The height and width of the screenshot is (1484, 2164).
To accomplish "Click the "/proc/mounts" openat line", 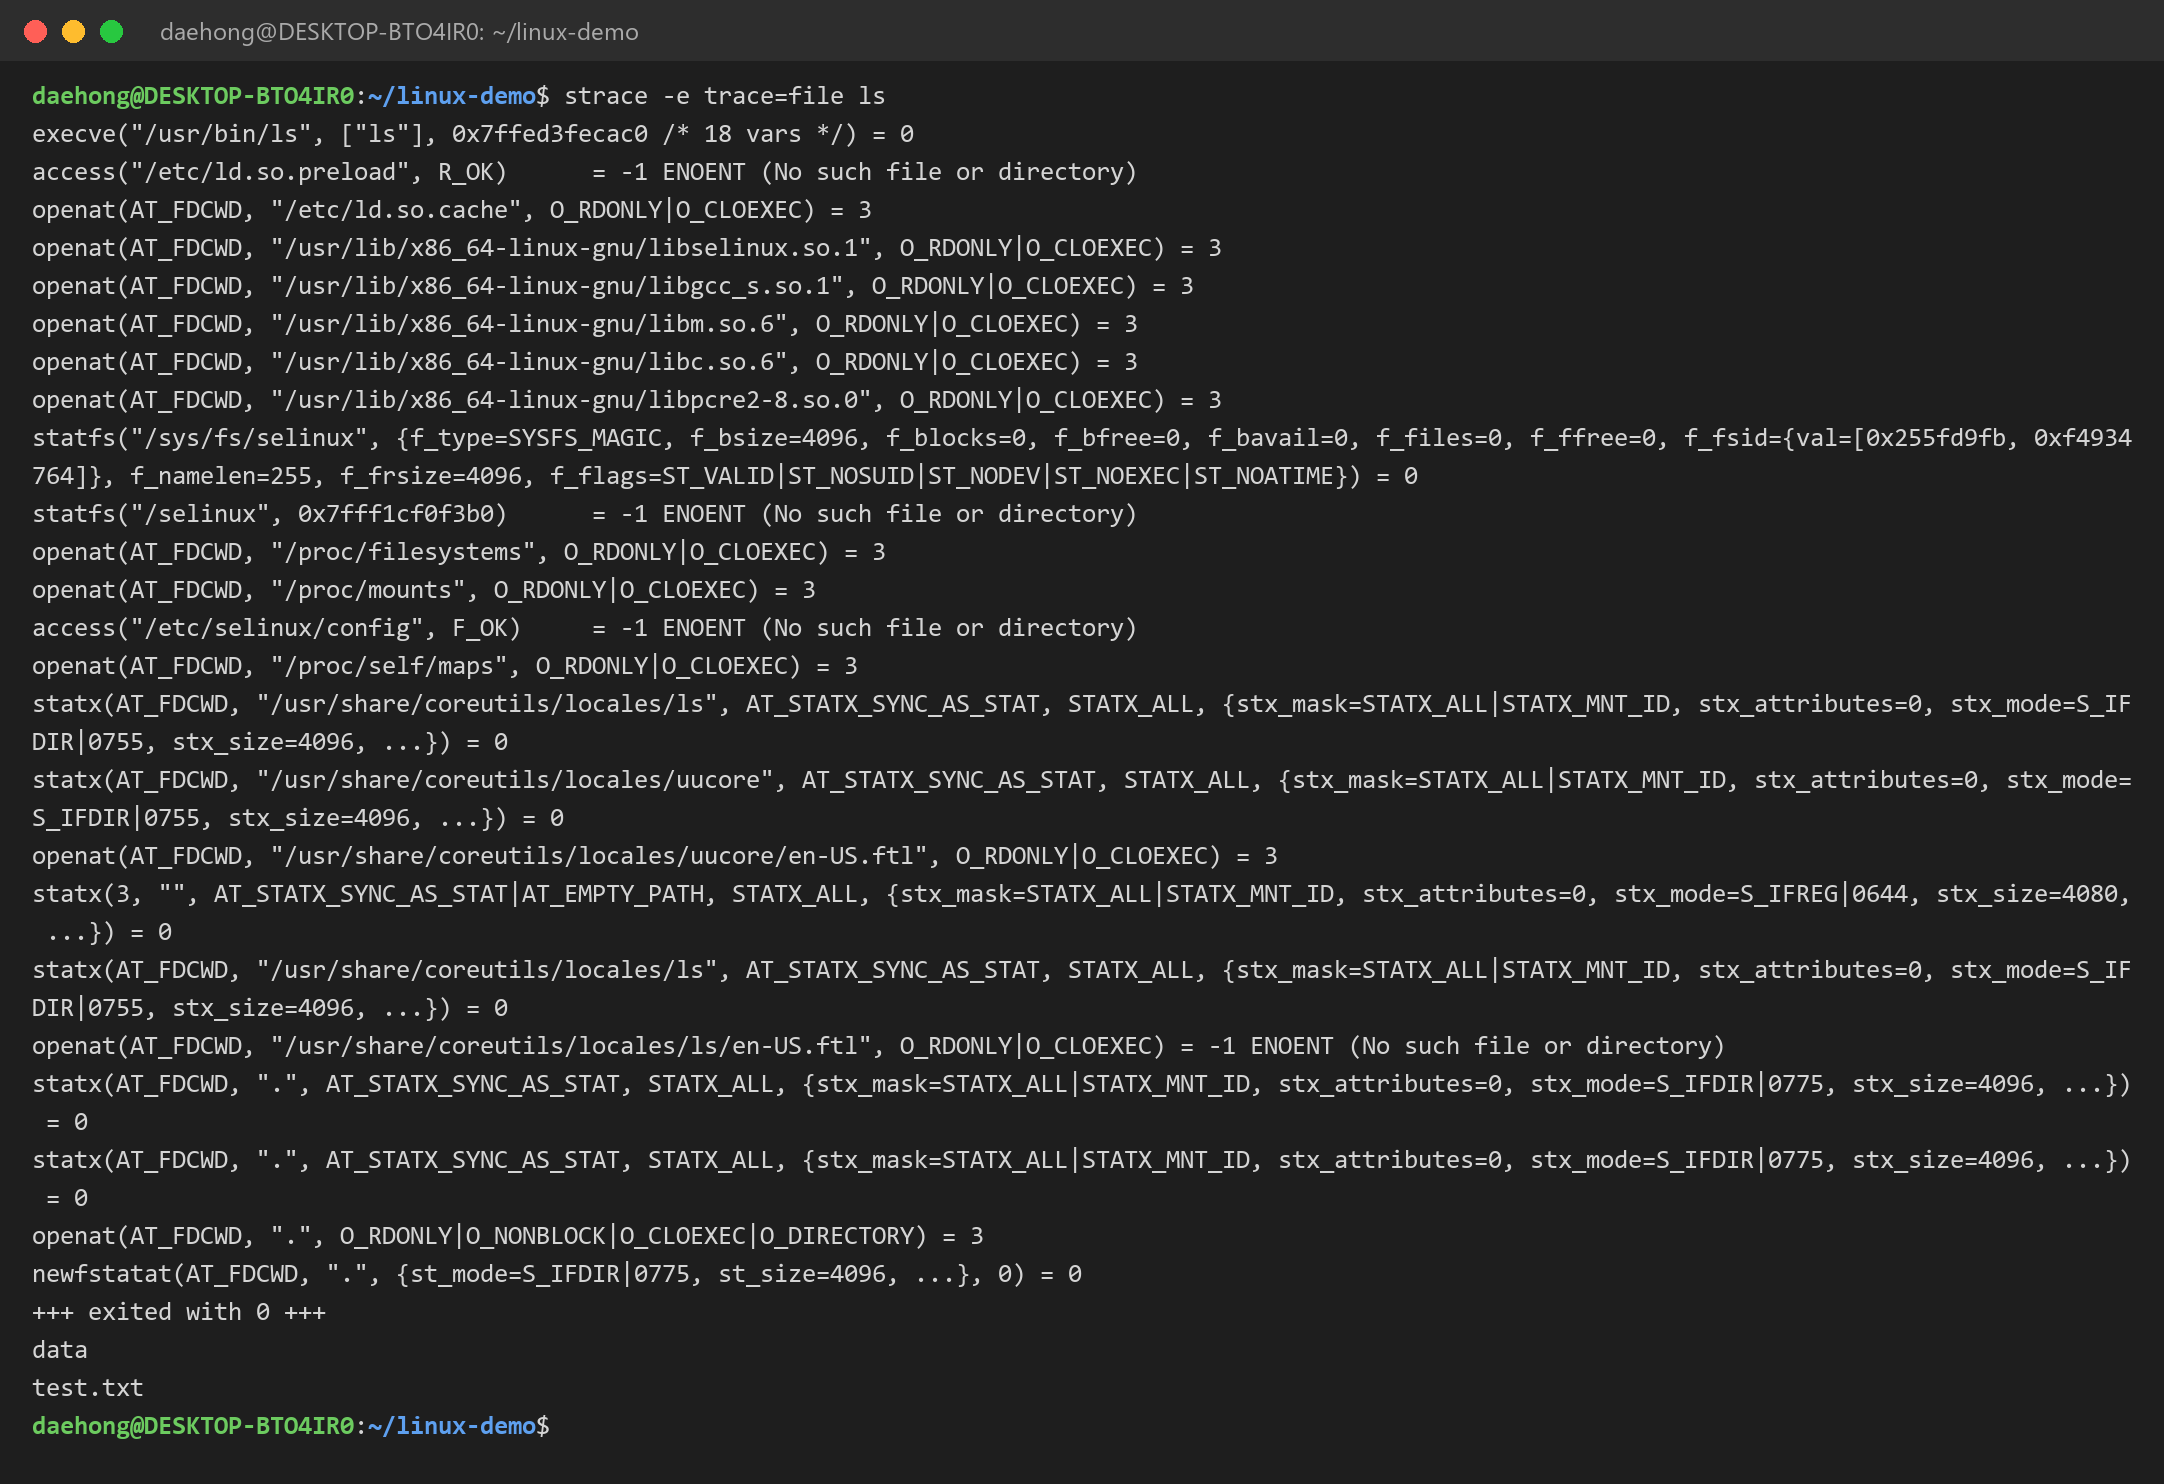I will pos(424,590).
